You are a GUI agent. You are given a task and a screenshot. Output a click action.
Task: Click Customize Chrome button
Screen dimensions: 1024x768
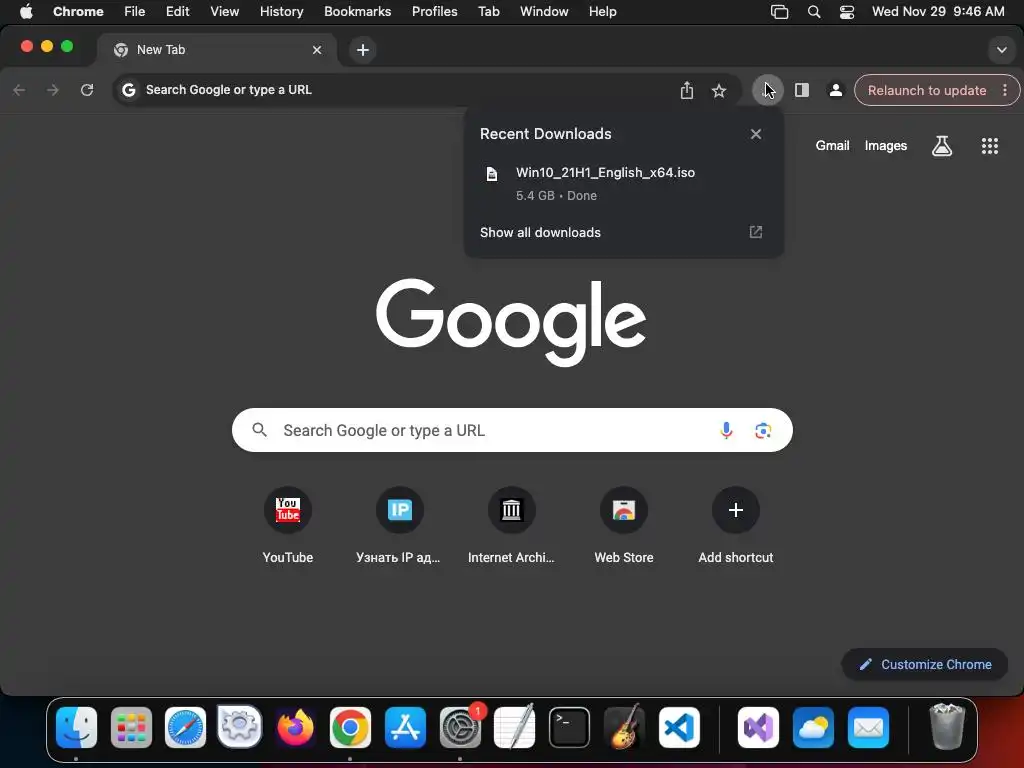point(925,664)
